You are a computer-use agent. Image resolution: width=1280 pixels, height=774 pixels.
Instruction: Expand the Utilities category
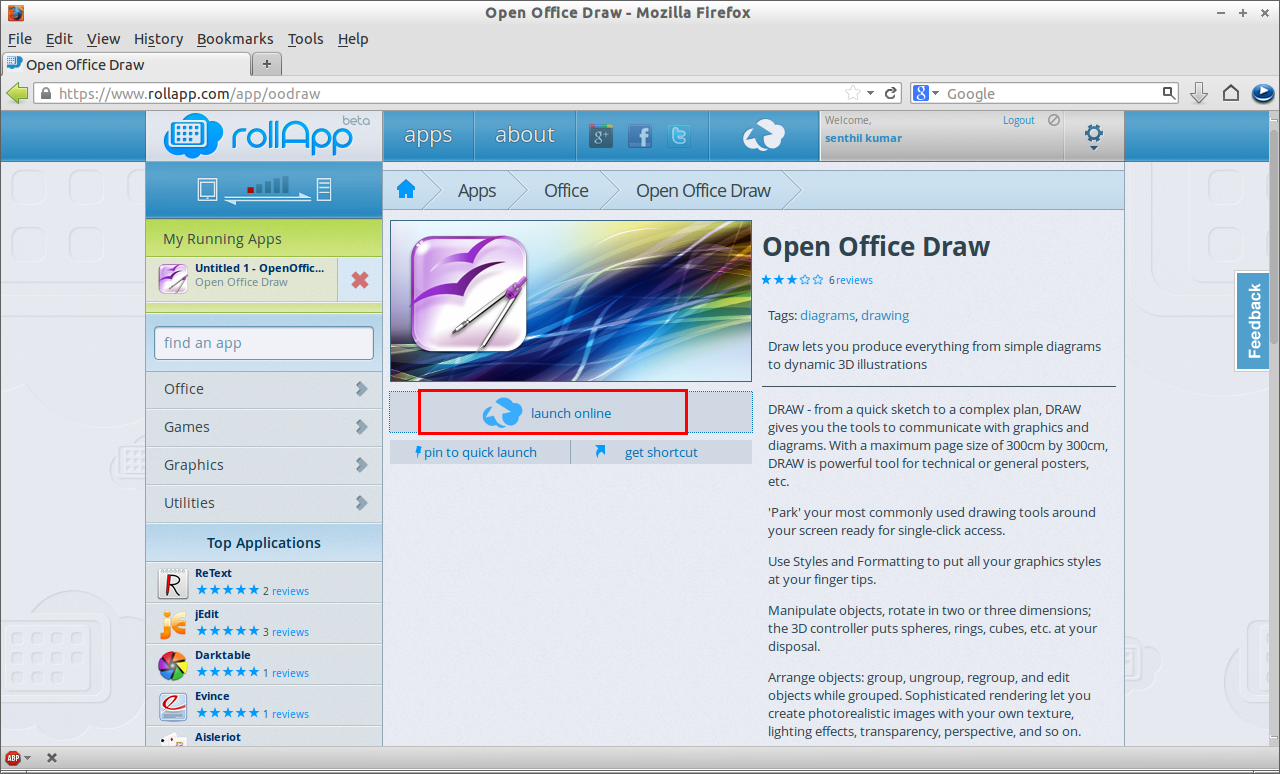[264, 503]
